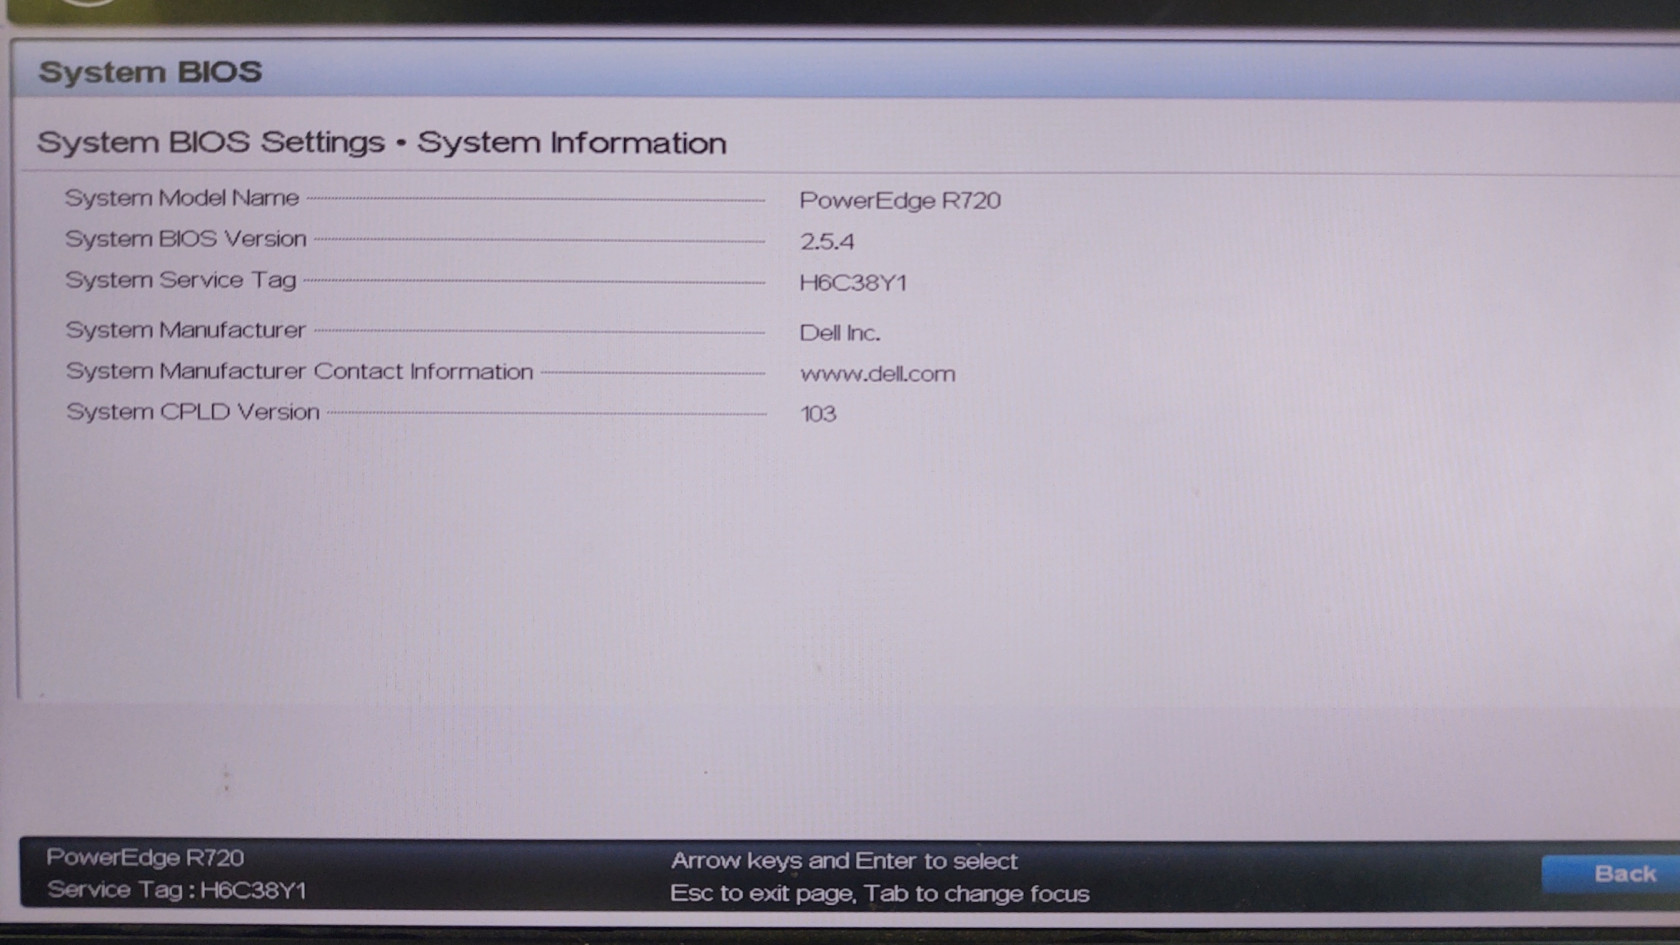
Task: Click the 'Arrow keys and Enter' help text
Action: [x=843, y=861]
